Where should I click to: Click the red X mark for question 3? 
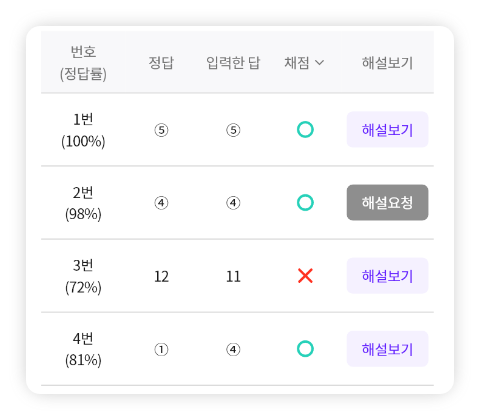tap(305, 276)
